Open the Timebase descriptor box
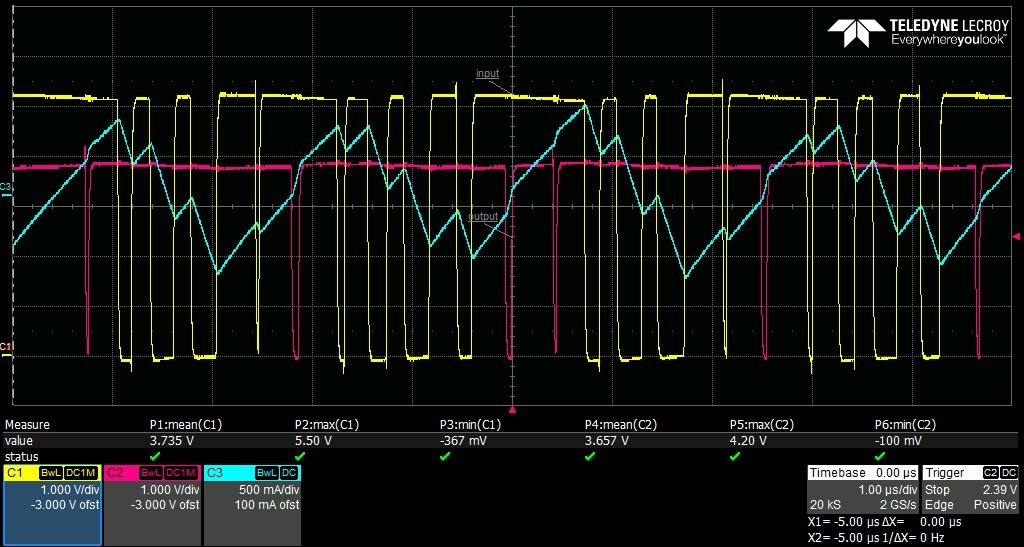Viewport: 1024px width, 547px height. point(863,490)
